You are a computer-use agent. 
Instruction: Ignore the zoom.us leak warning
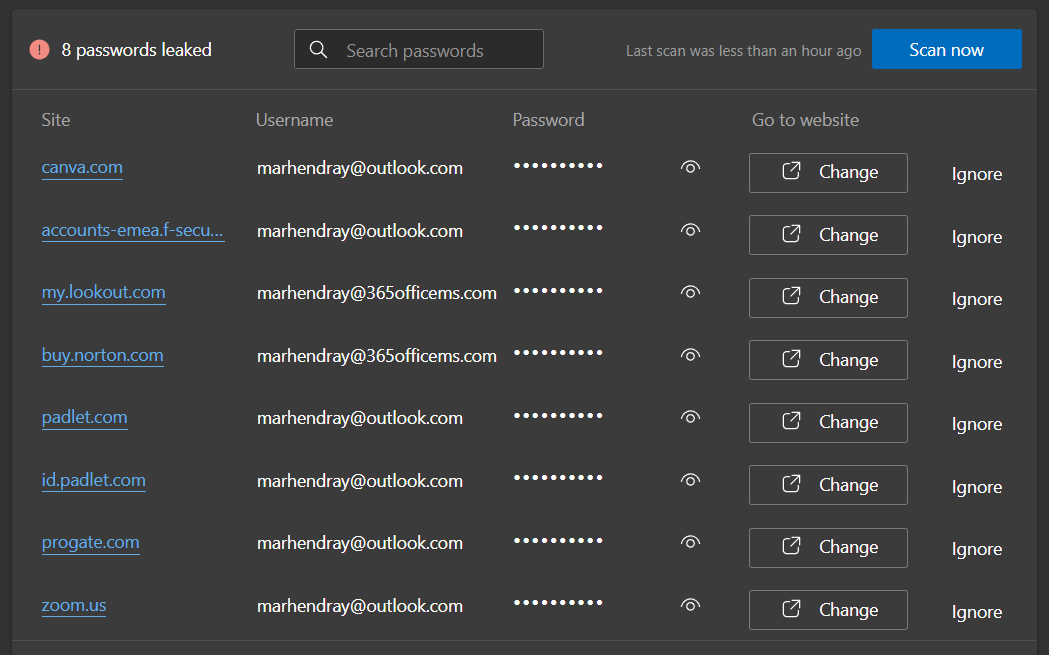[x=976, y=612]
